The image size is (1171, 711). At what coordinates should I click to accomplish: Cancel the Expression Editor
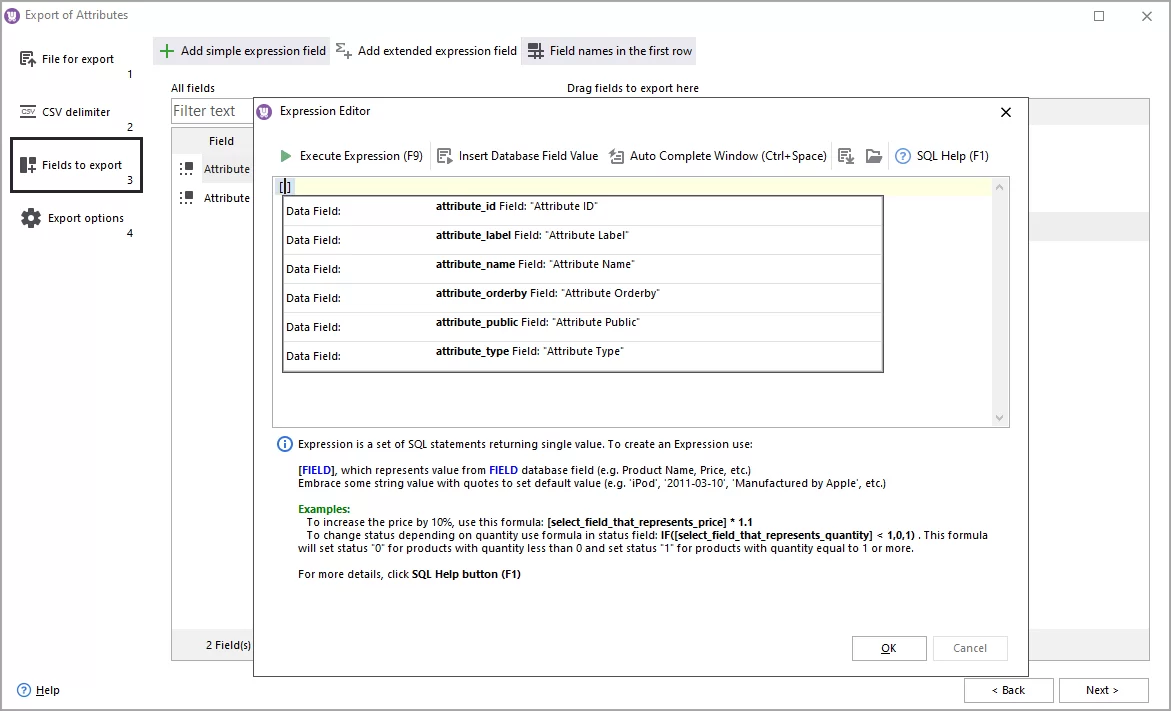(969, 648)
